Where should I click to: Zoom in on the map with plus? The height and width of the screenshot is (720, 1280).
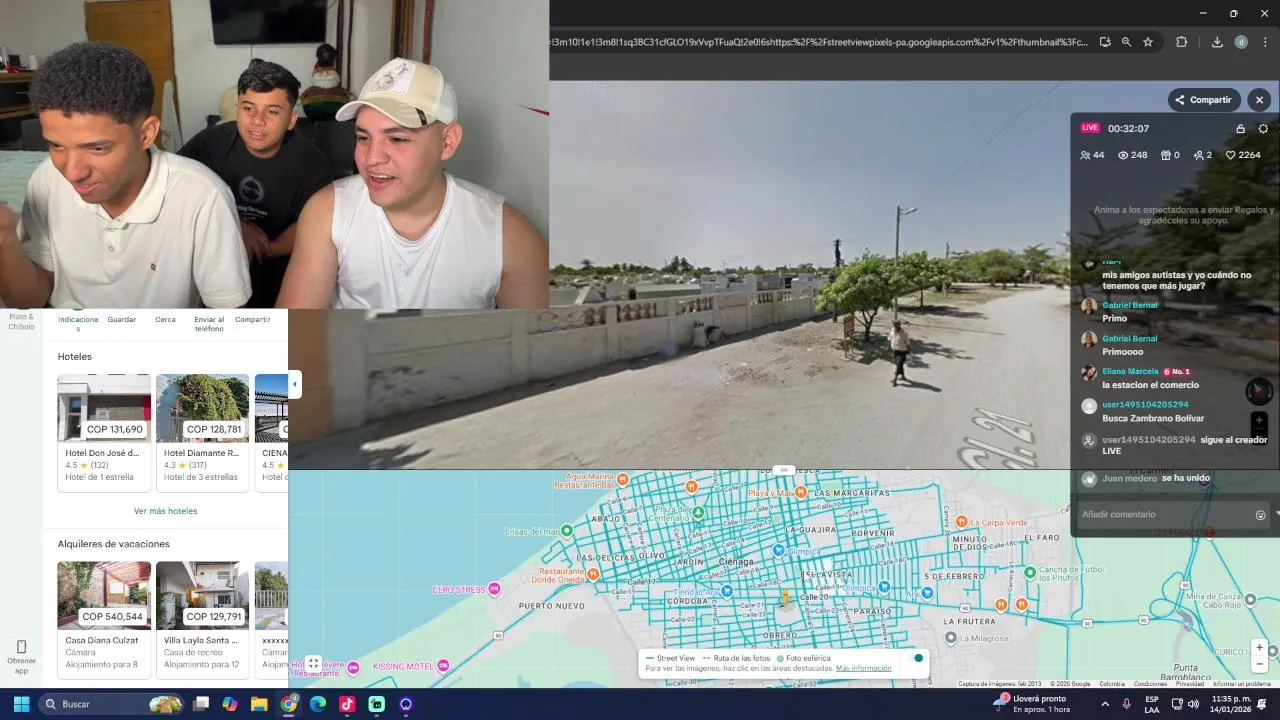(1259, 647)
